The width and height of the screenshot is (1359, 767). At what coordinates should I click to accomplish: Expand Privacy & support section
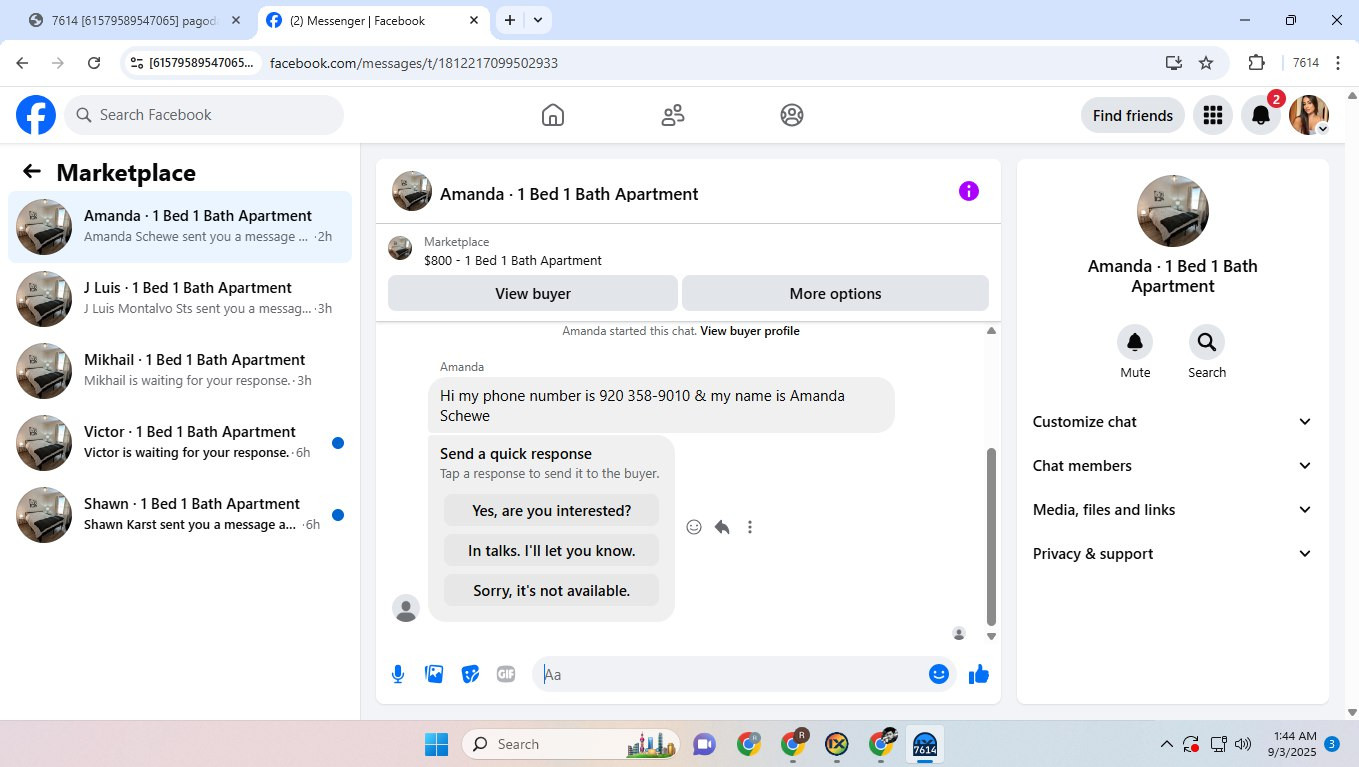pos(1173,554)
